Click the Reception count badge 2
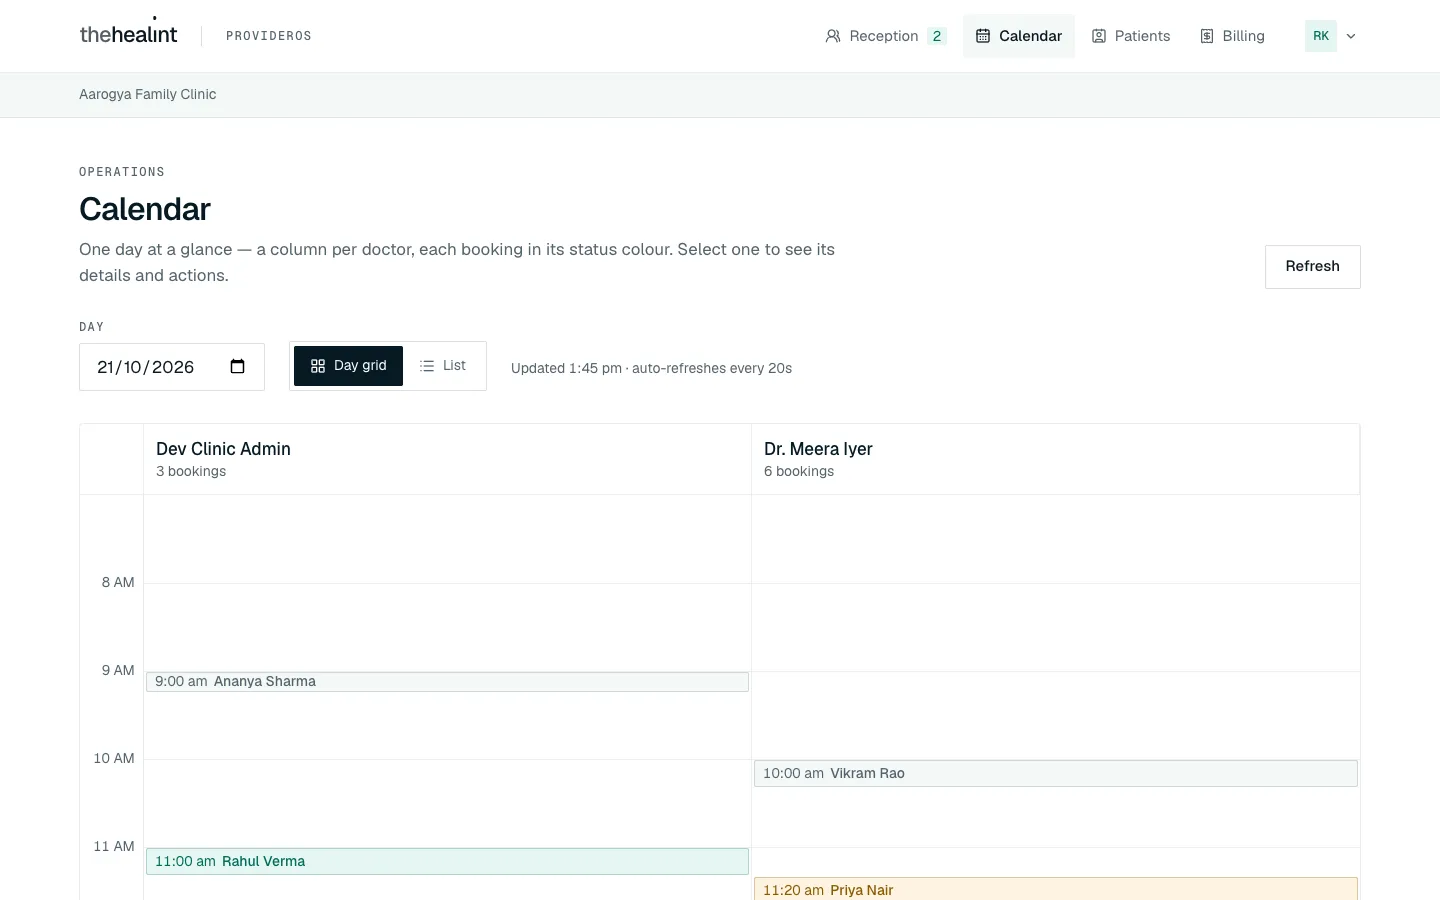Image resolution: width=1440 pixels, height=900 pixels. (937, 36)
